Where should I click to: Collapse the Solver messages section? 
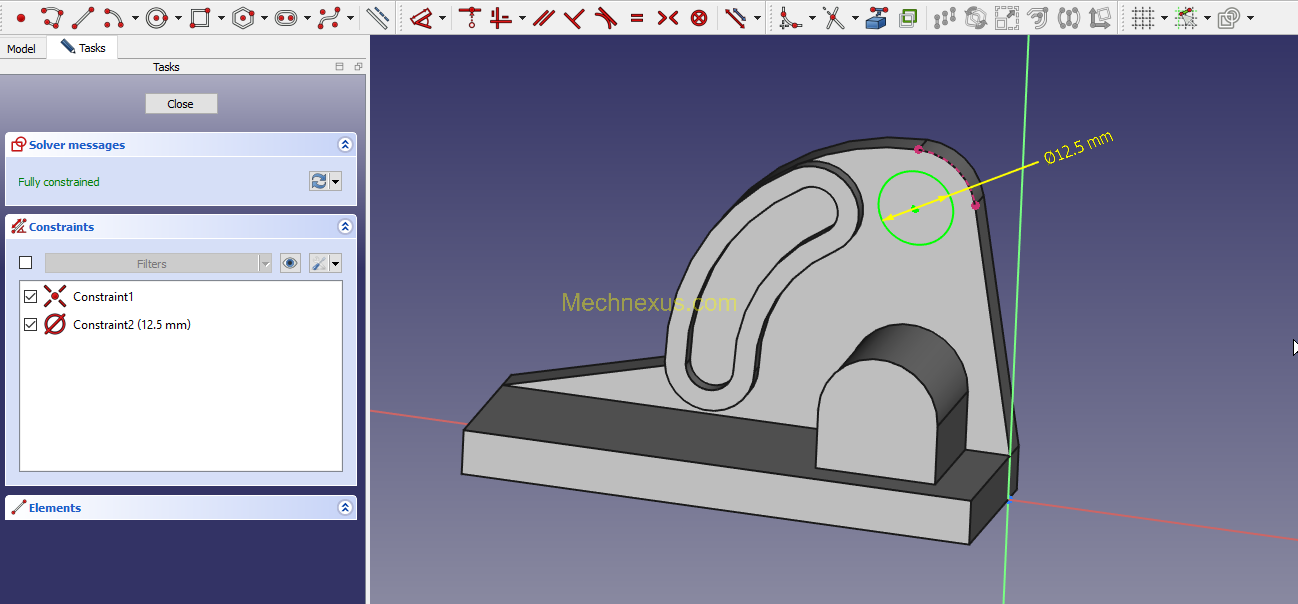[x=345, y=145]
